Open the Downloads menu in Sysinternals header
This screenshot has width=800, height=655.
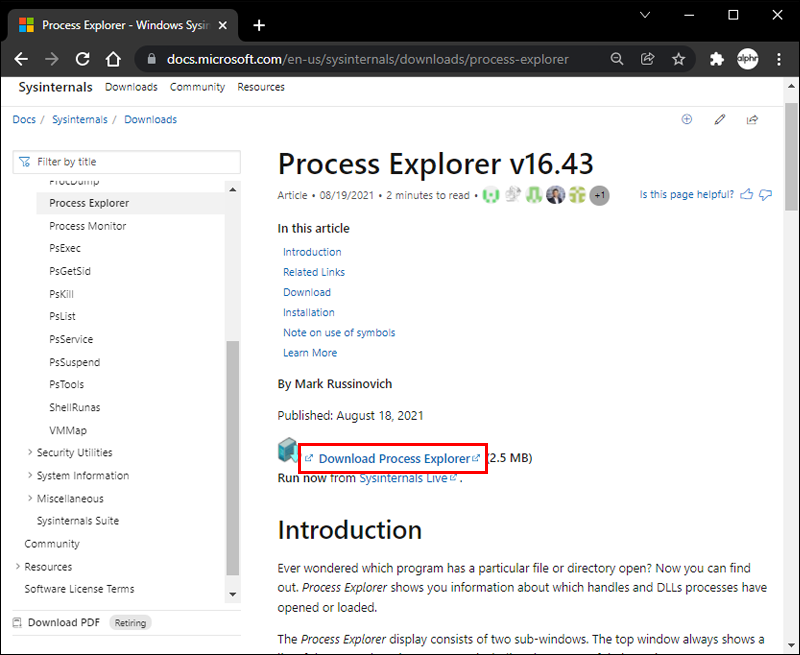coord(131,87)
